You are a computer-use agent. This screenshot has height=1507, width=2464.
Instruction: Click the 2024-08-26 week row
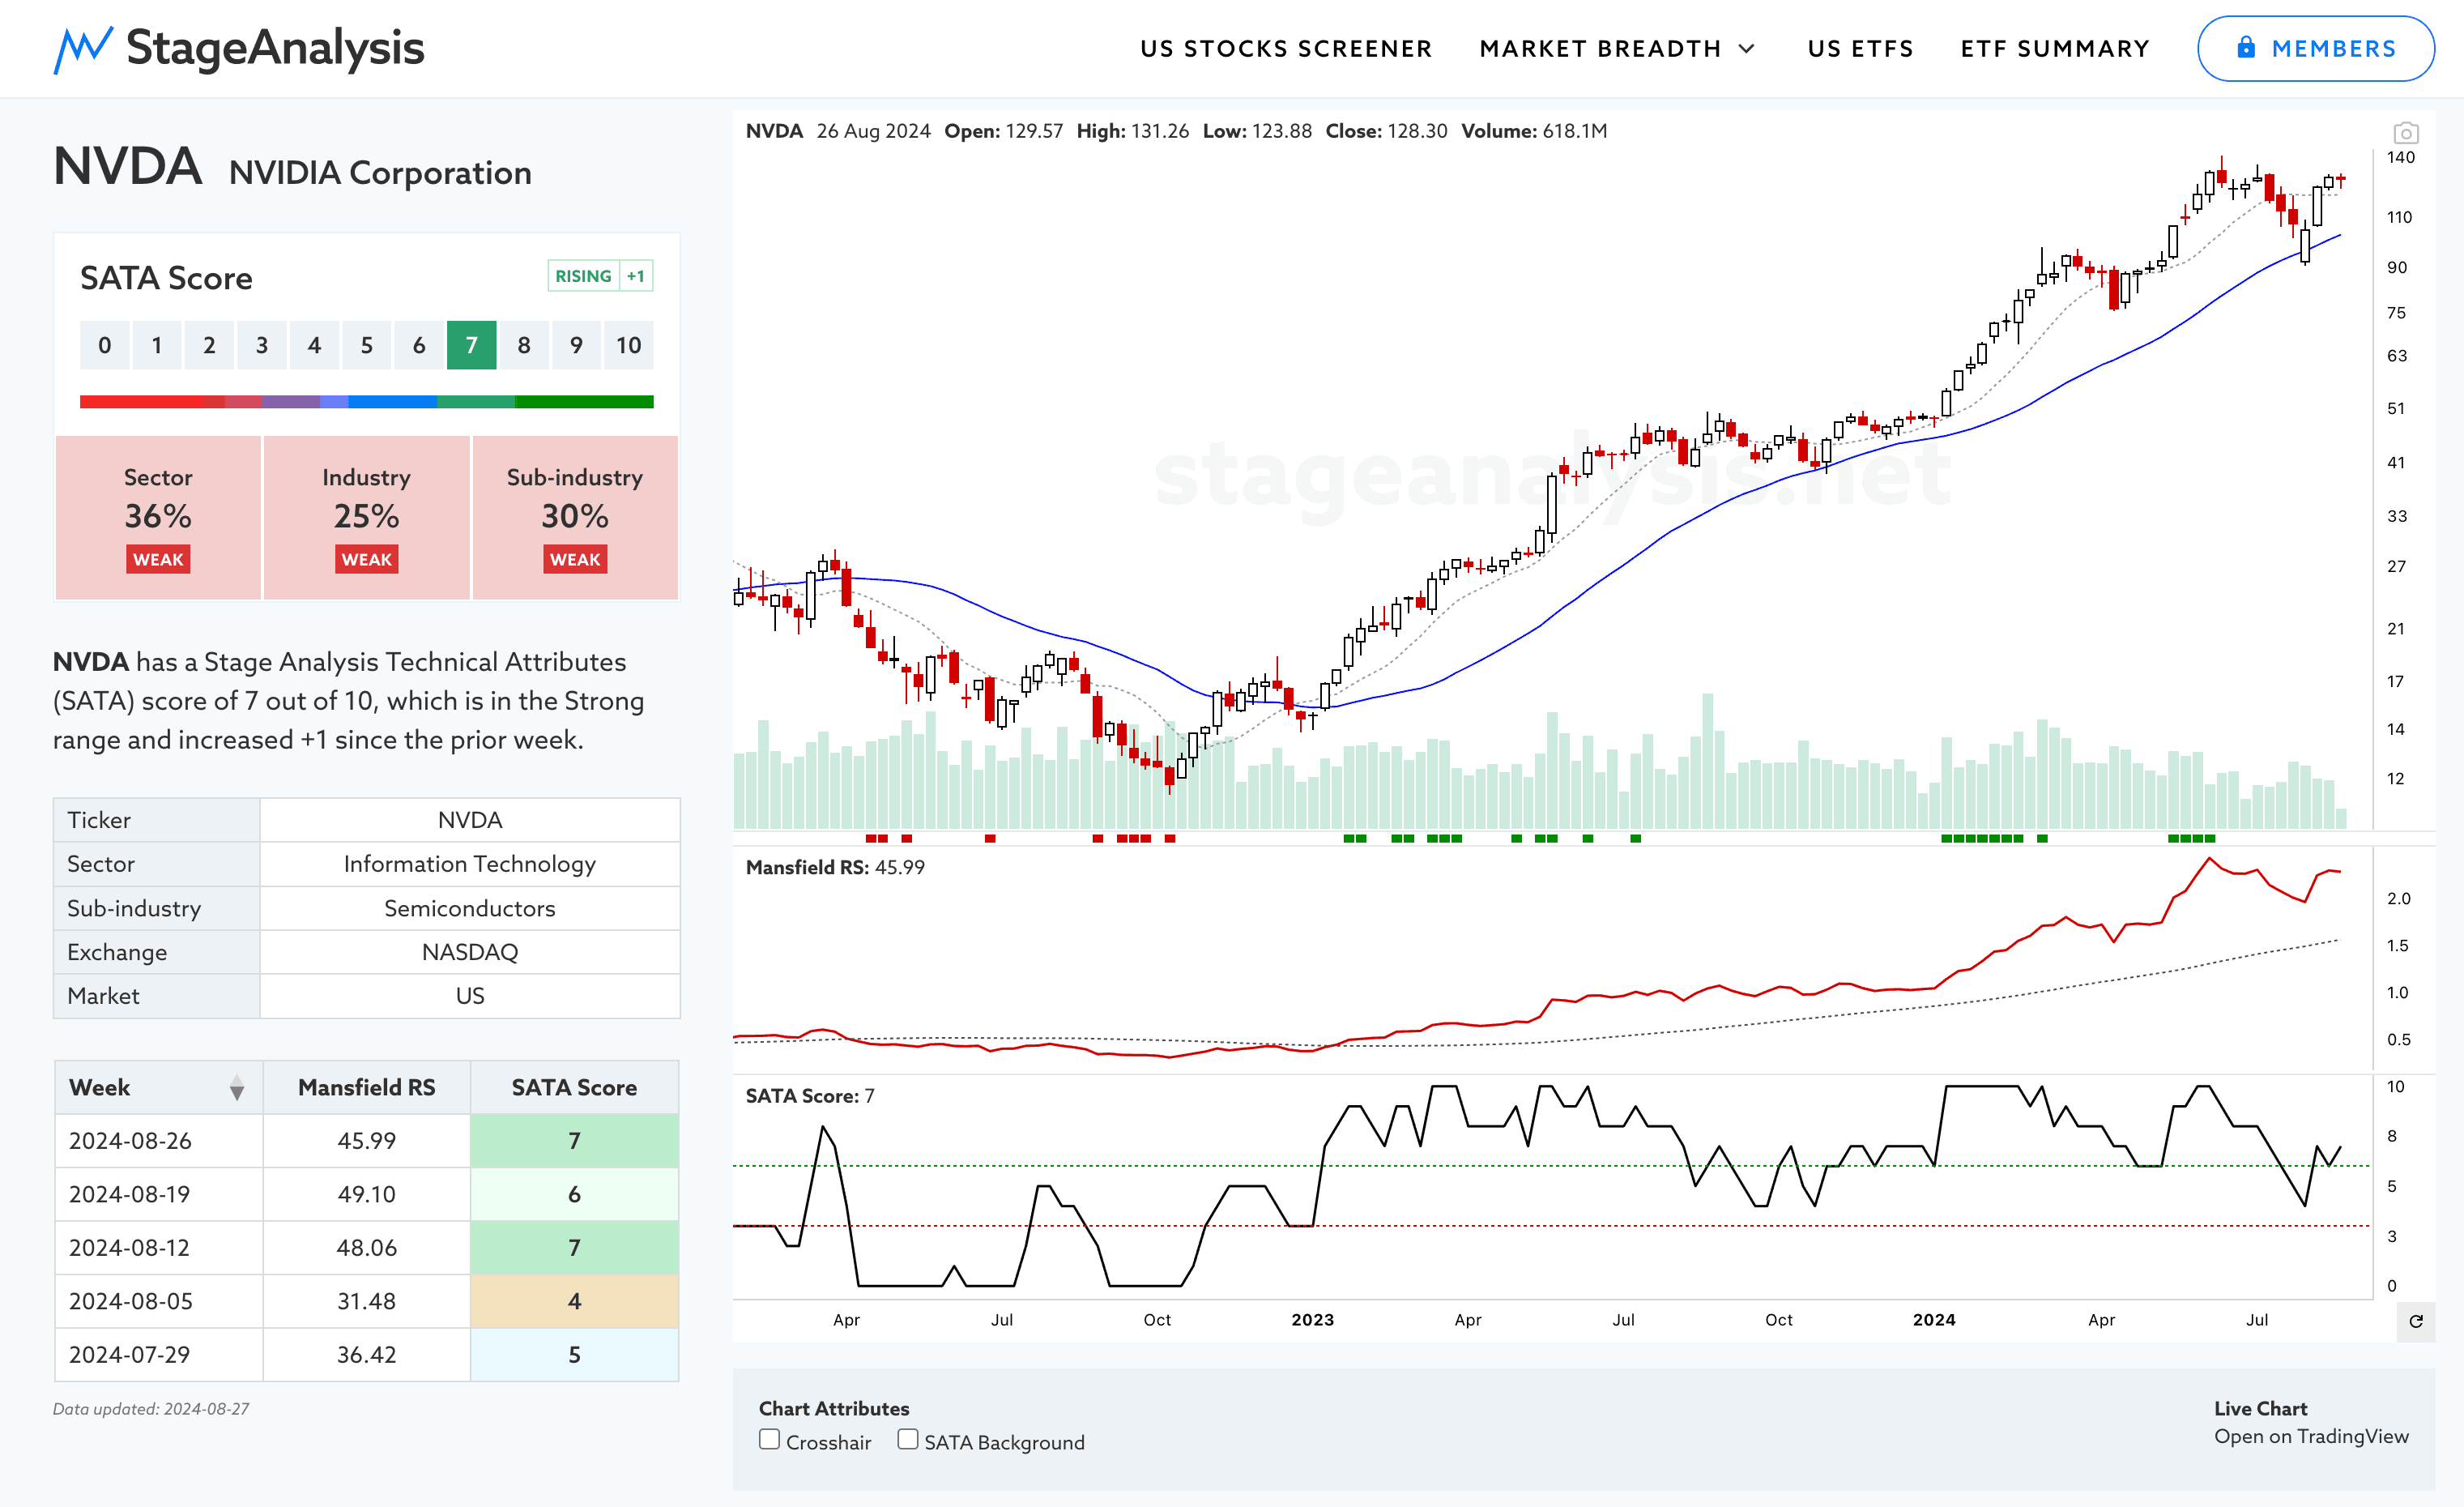coord(366,1141)
